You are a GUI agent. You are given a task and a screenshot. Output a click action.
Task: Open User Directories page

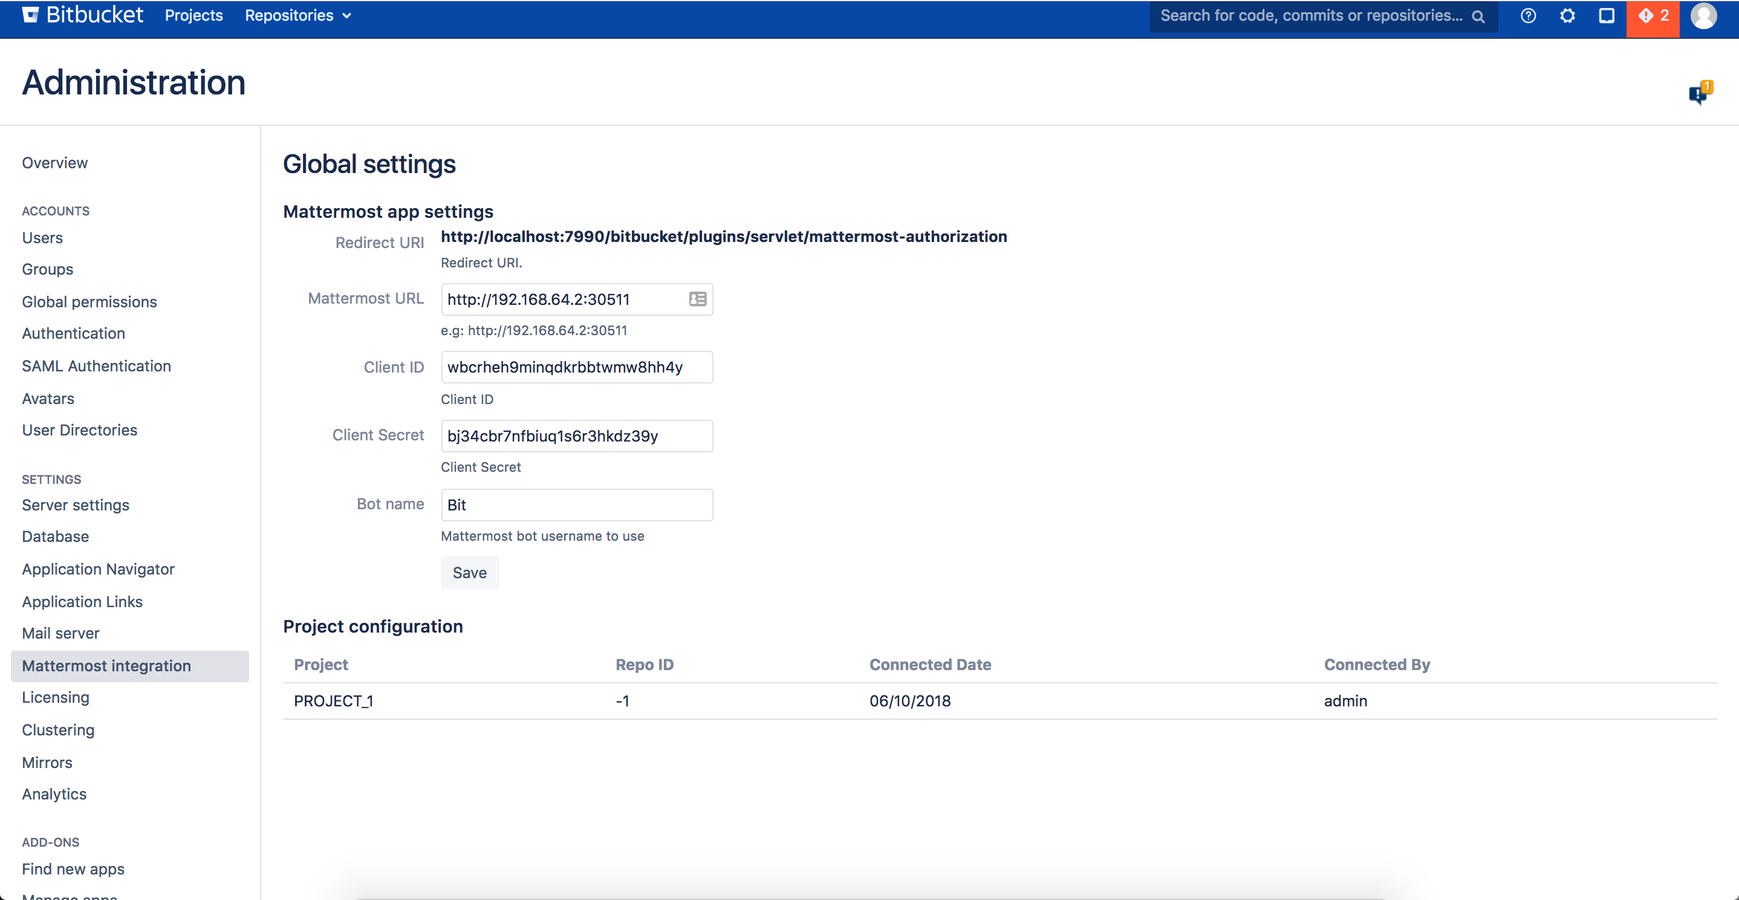click(x=79, y=430)
